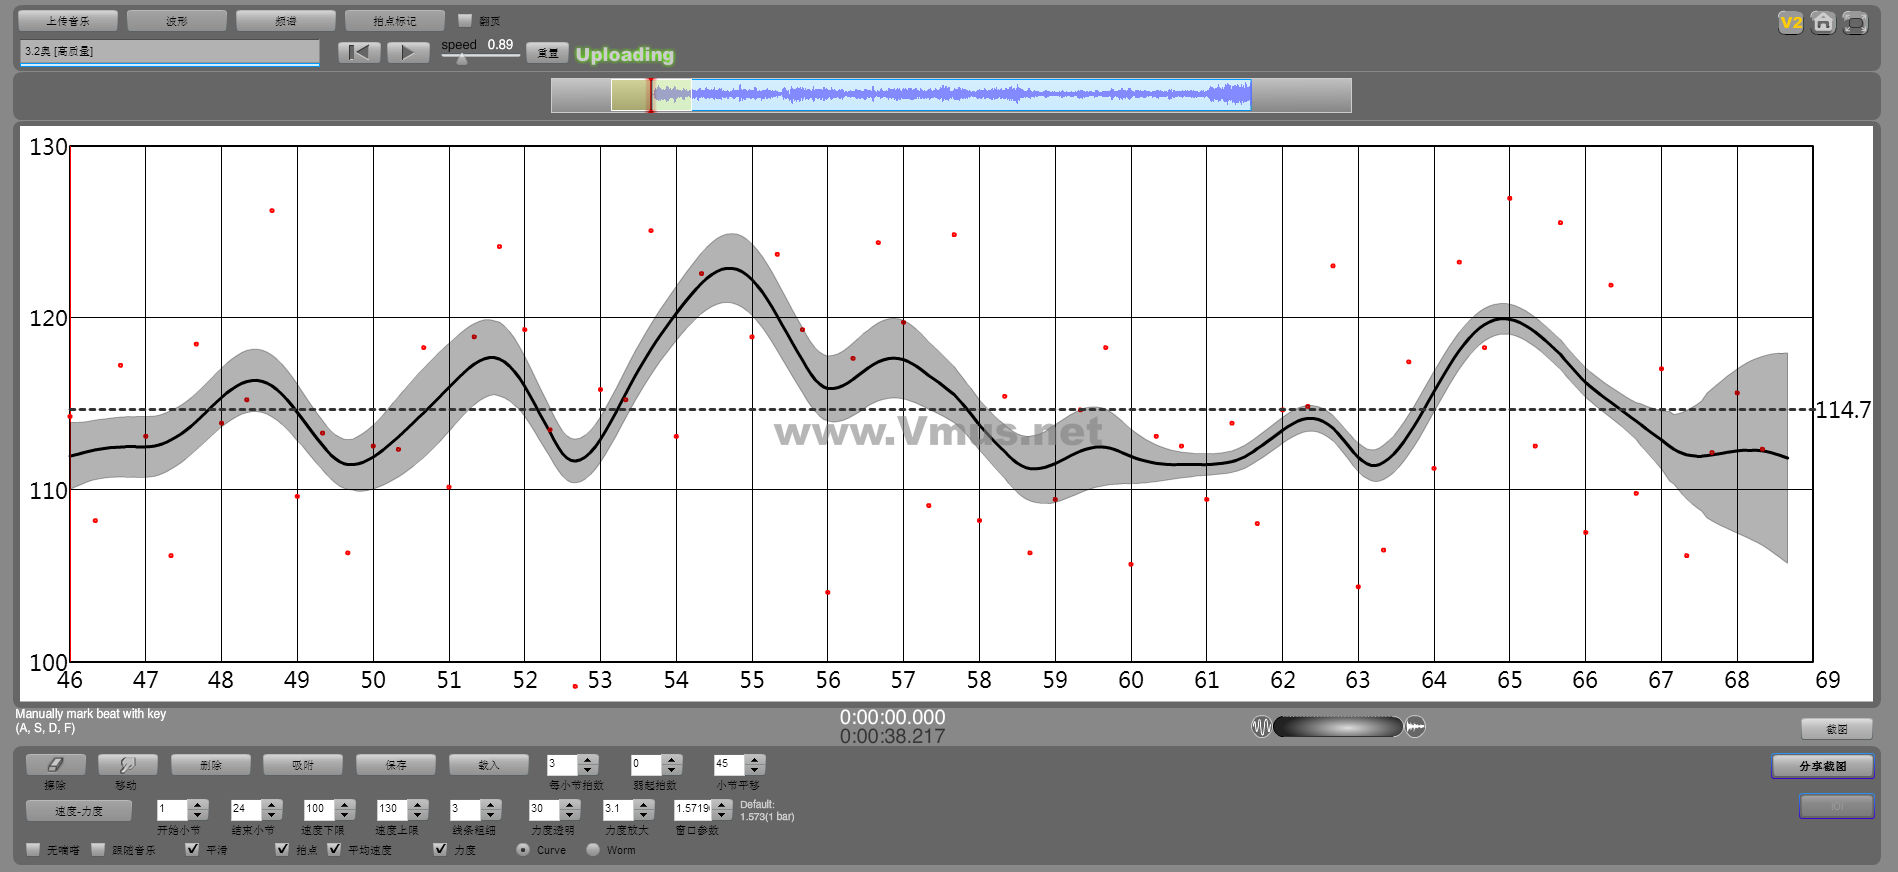Toggle the fullscreen icon
The image size is (1898, 872).
1855,23
